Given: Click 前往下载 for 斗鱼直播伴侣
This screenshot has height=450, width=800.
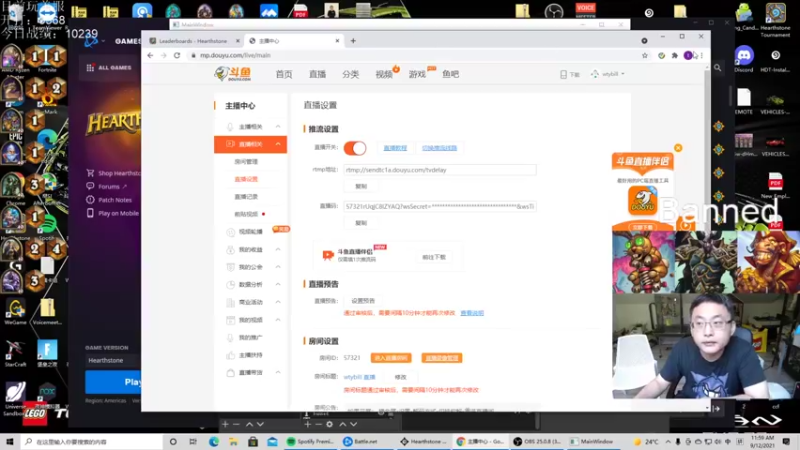Looking at the screenshot, I should coord(434,257).
